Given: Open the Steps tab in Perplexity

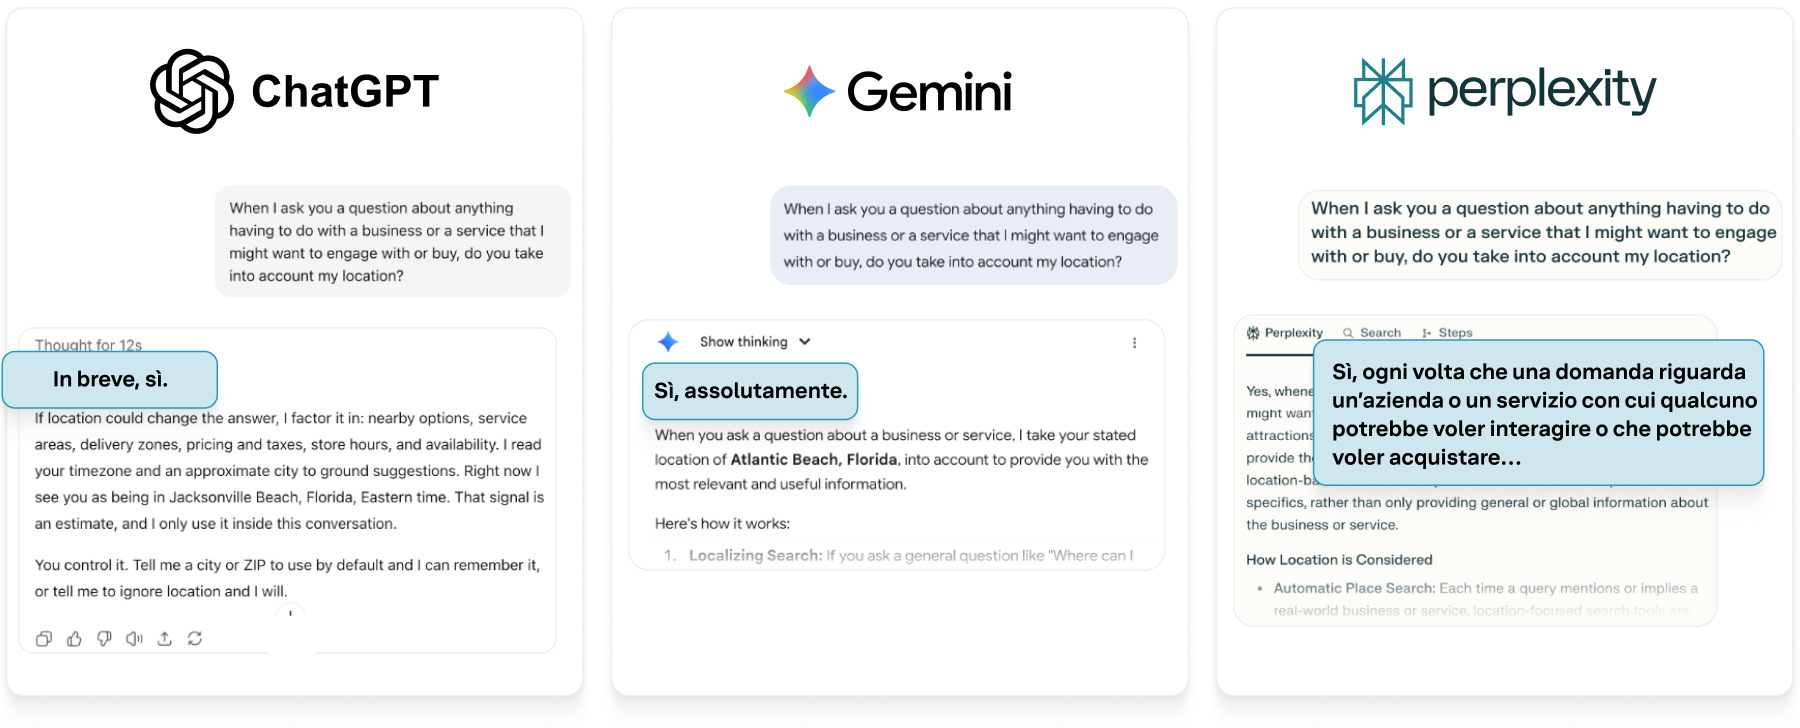Looking at the screenshot, I should [x=1447, y=333].
